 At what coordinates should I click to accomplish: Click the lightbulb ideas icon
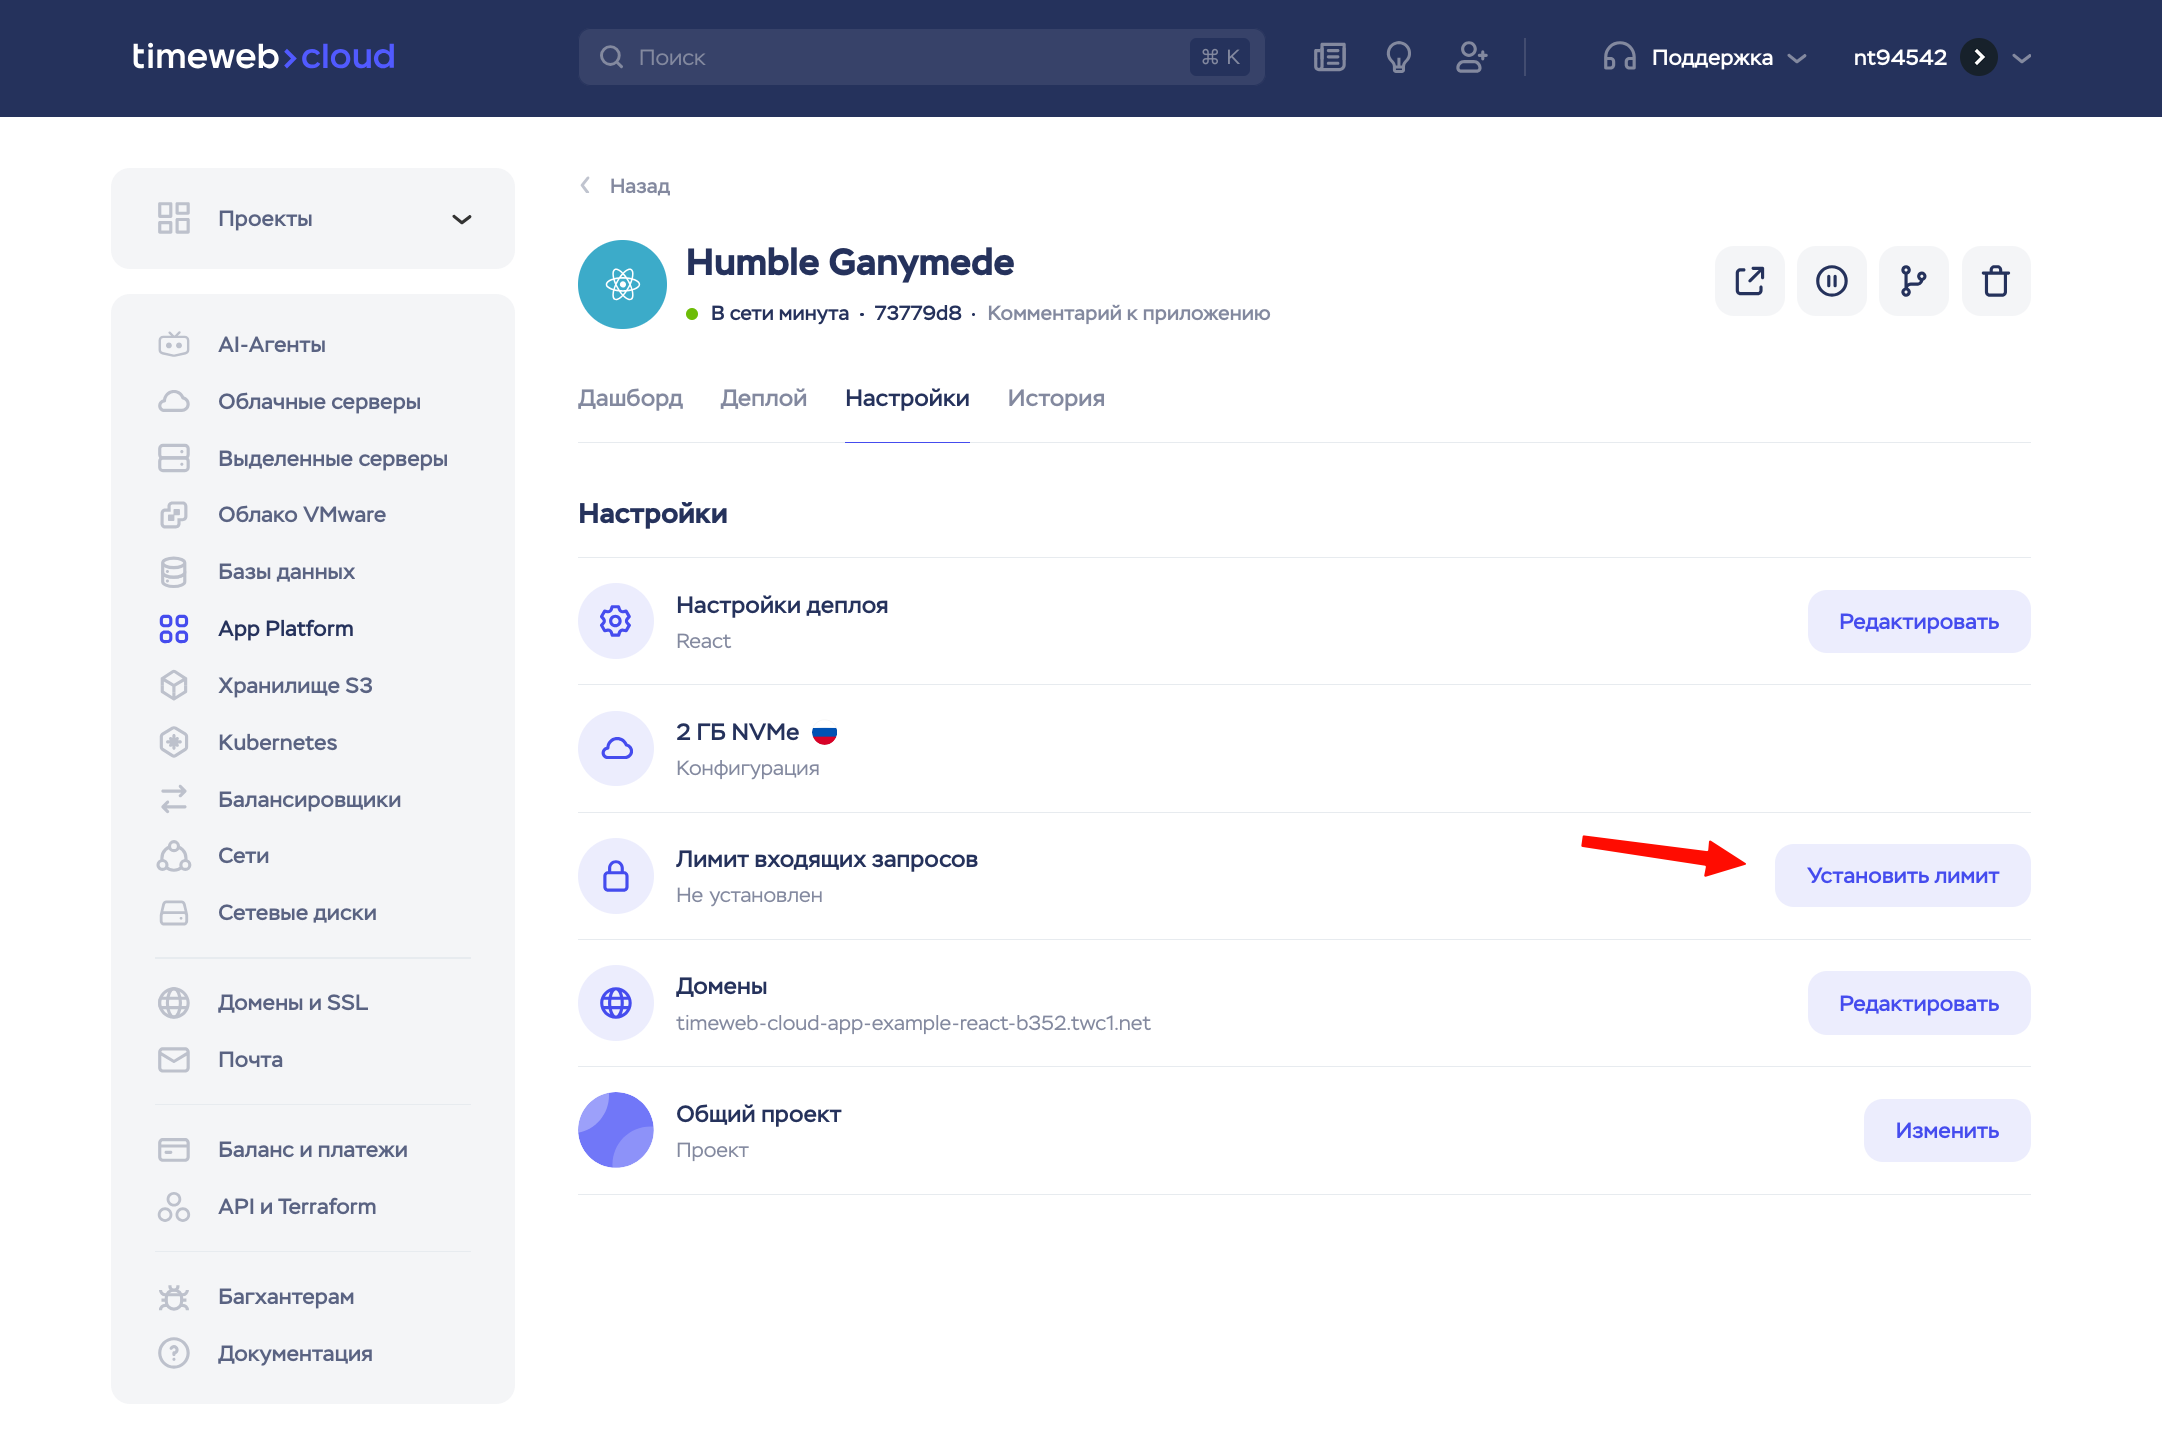click(1398, 57)
